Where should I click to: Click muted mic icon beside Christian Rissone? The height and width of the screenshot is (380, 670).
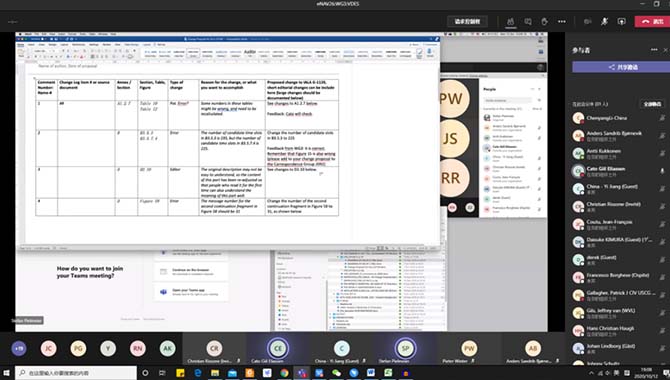point(662,206)
